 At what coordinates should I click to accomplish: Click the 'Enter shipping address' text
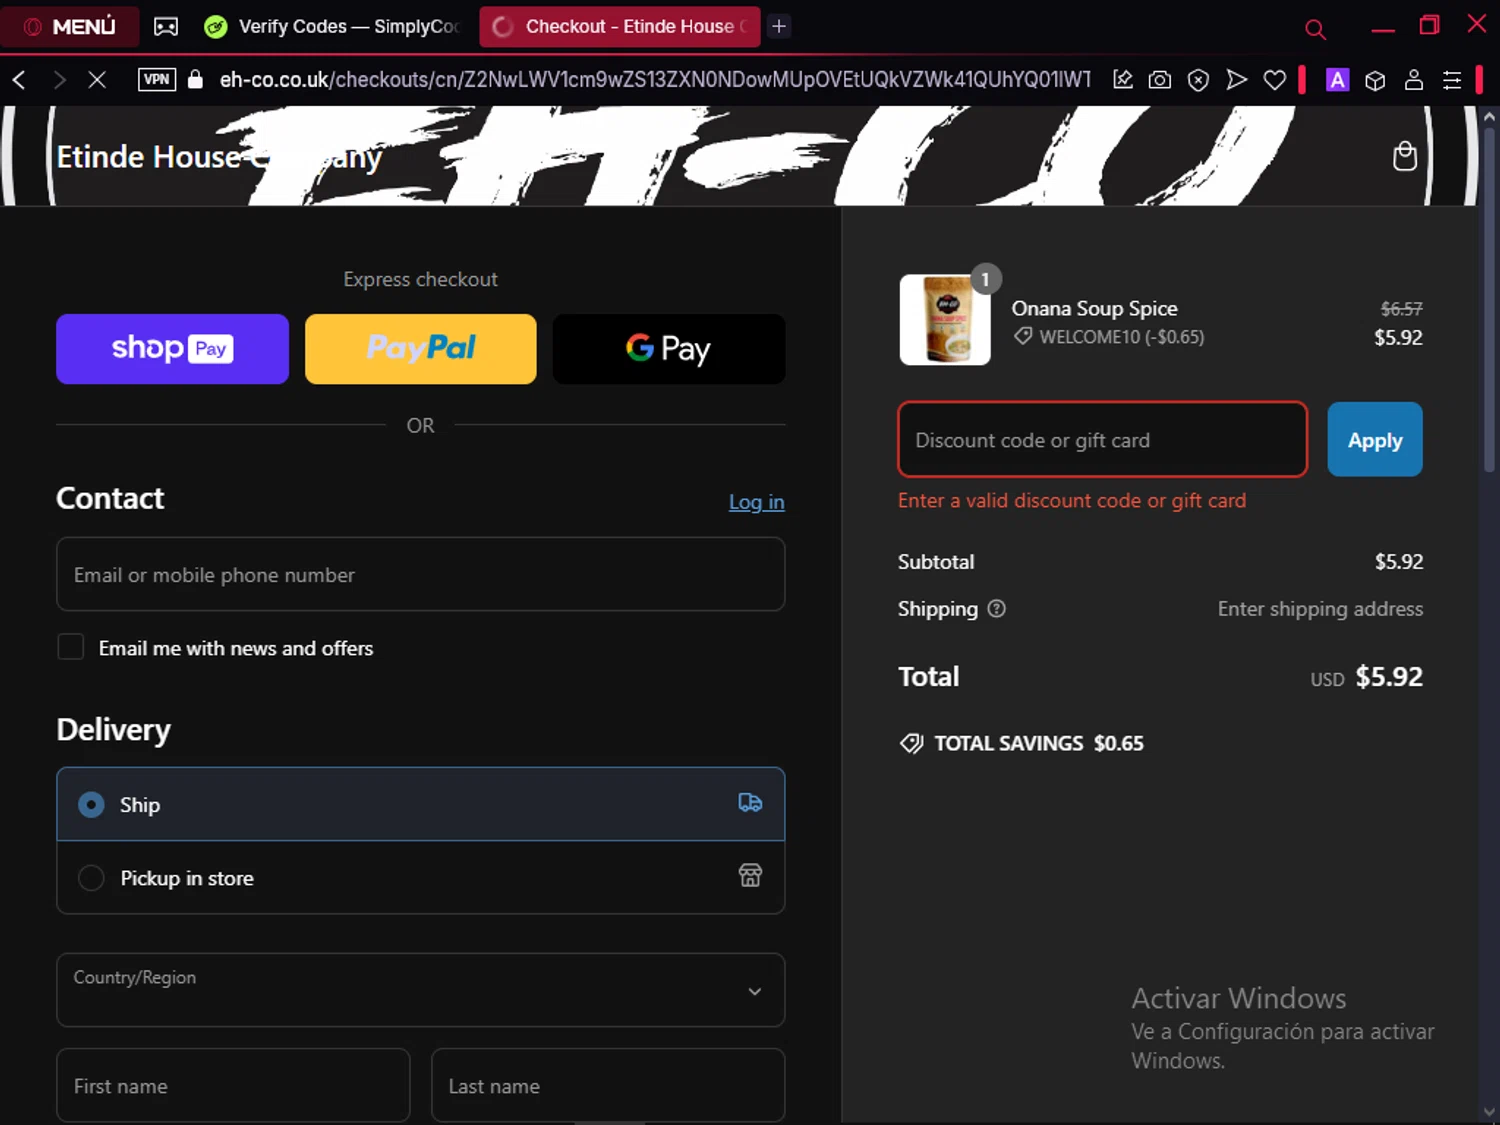point(1320,609)
